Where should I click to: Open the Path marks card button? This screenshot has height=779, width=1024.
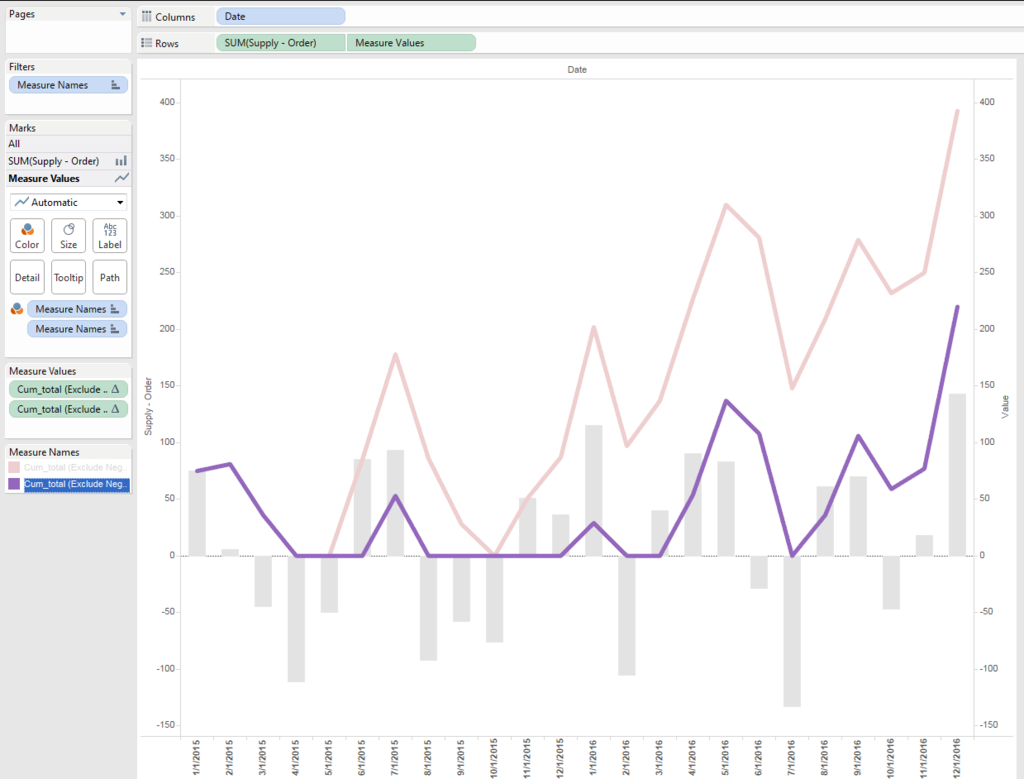(x=110, y=278)
